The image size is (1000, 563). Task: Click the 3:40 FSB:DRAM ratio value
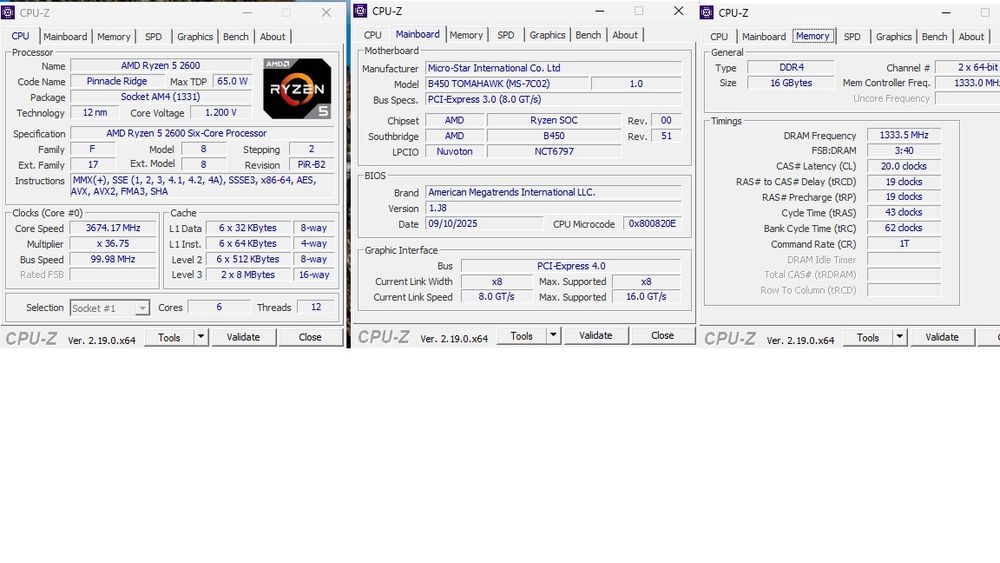[904, 150]
